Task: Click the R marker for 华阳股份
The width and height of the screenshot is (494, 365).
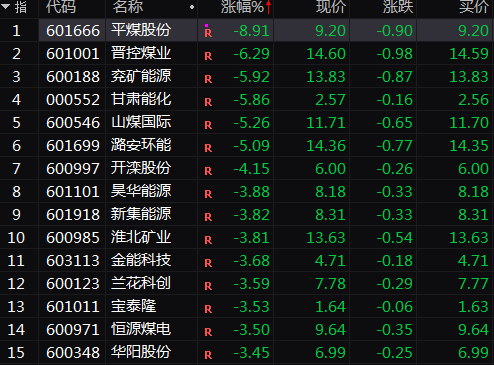Action: coord(208,355)
